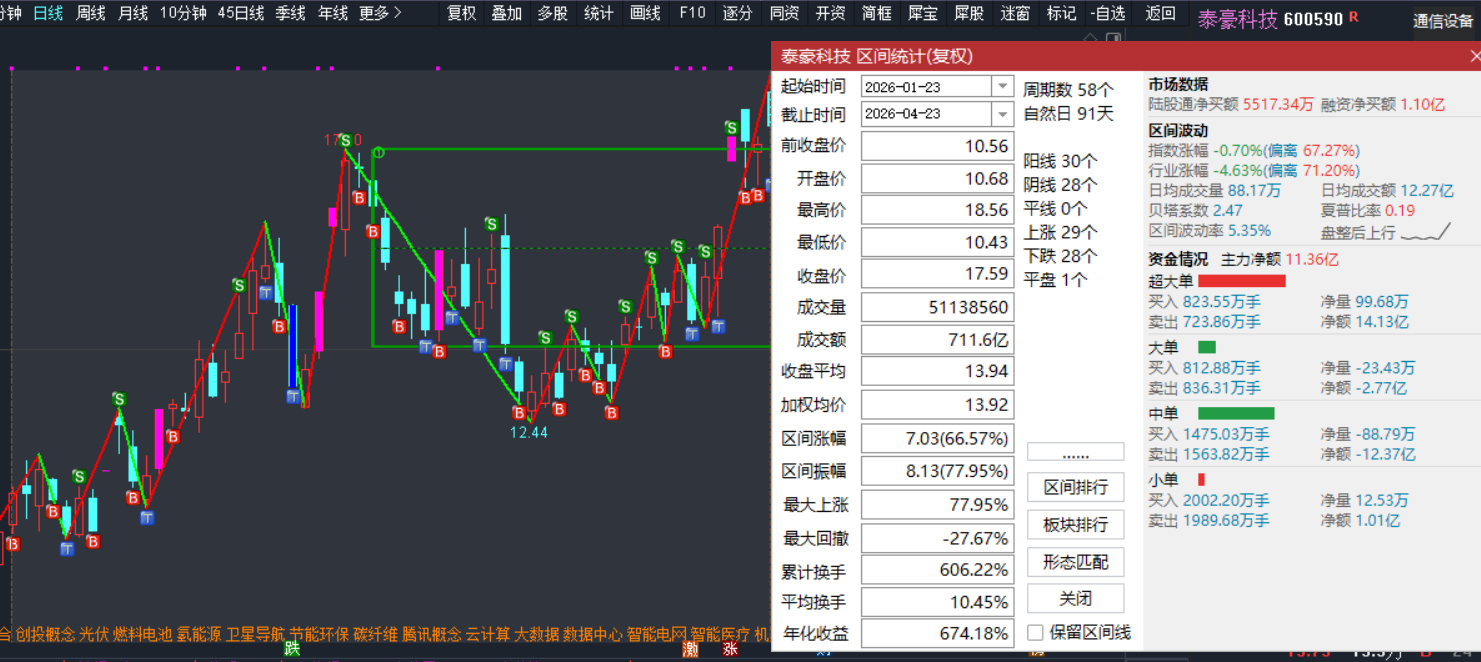1481x662 pixels.
Task: Click the 标记 mark toolbar item
Action: pyautogui.click(x=1061, y=13)
